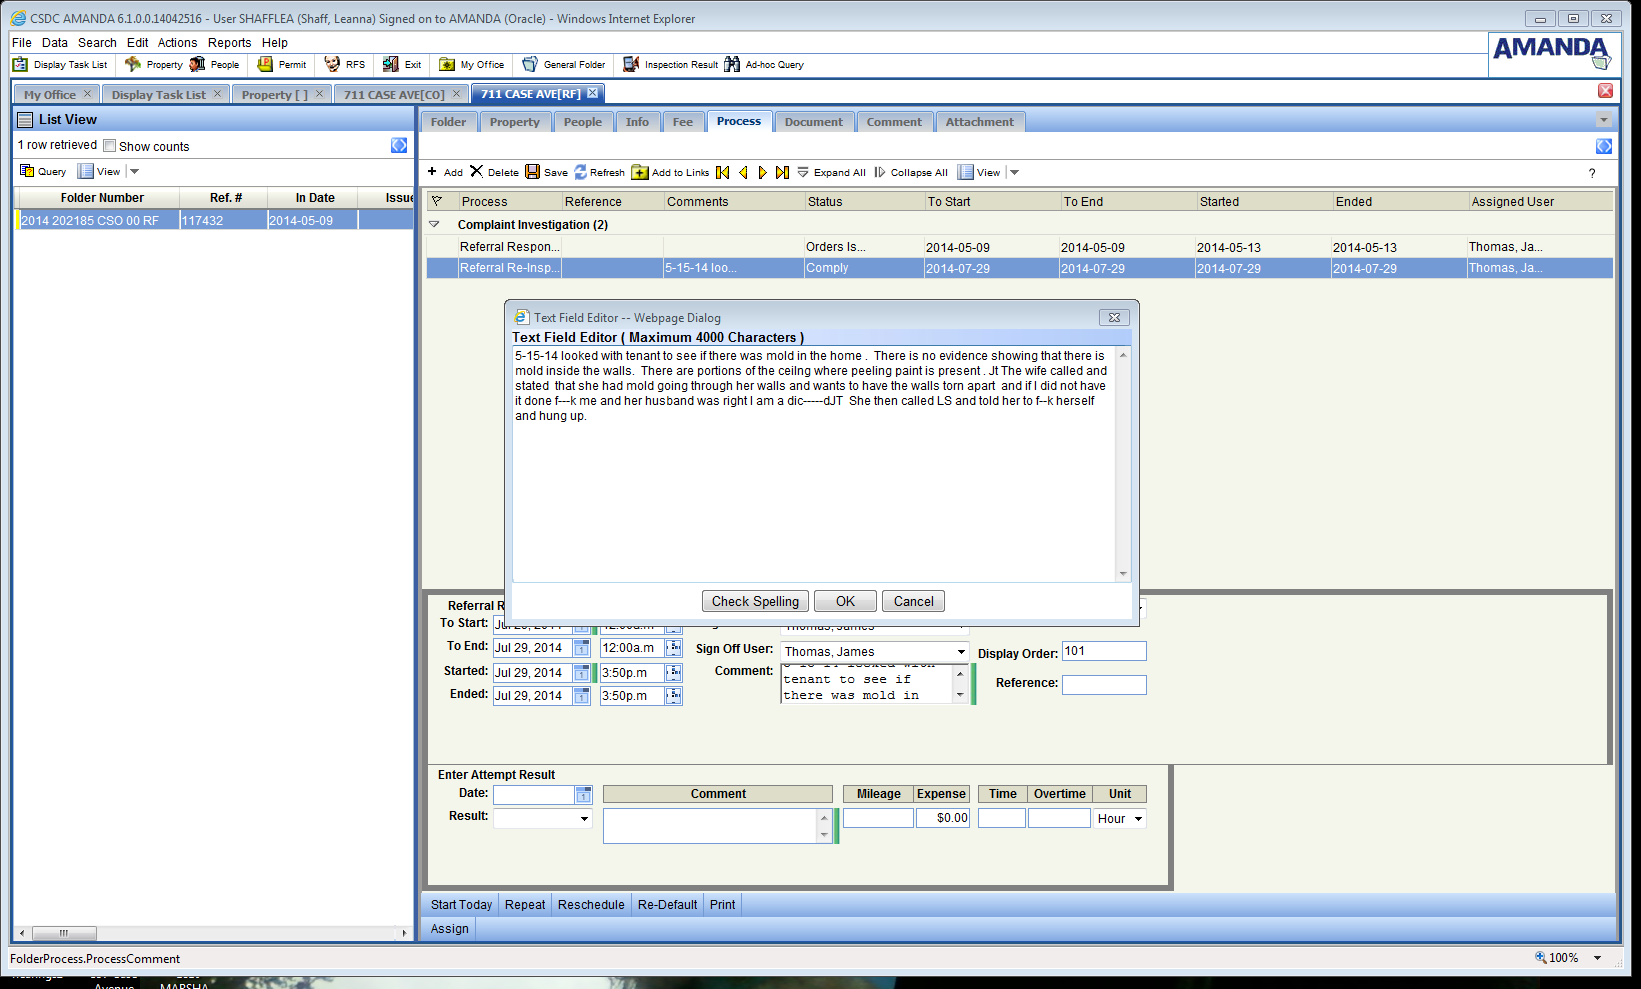Open the Unit Hour dropdown
This screenshot has width=1641, height=989.
[x=1138, y=819]
